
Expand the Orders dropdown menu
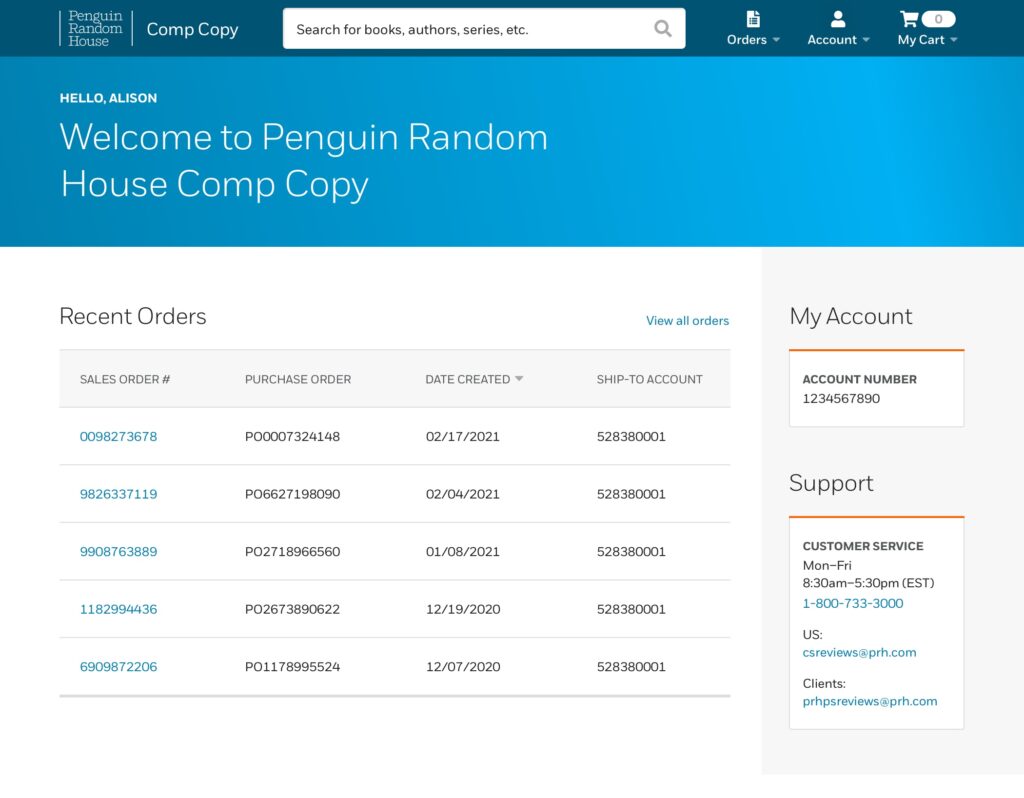point(753,40)
